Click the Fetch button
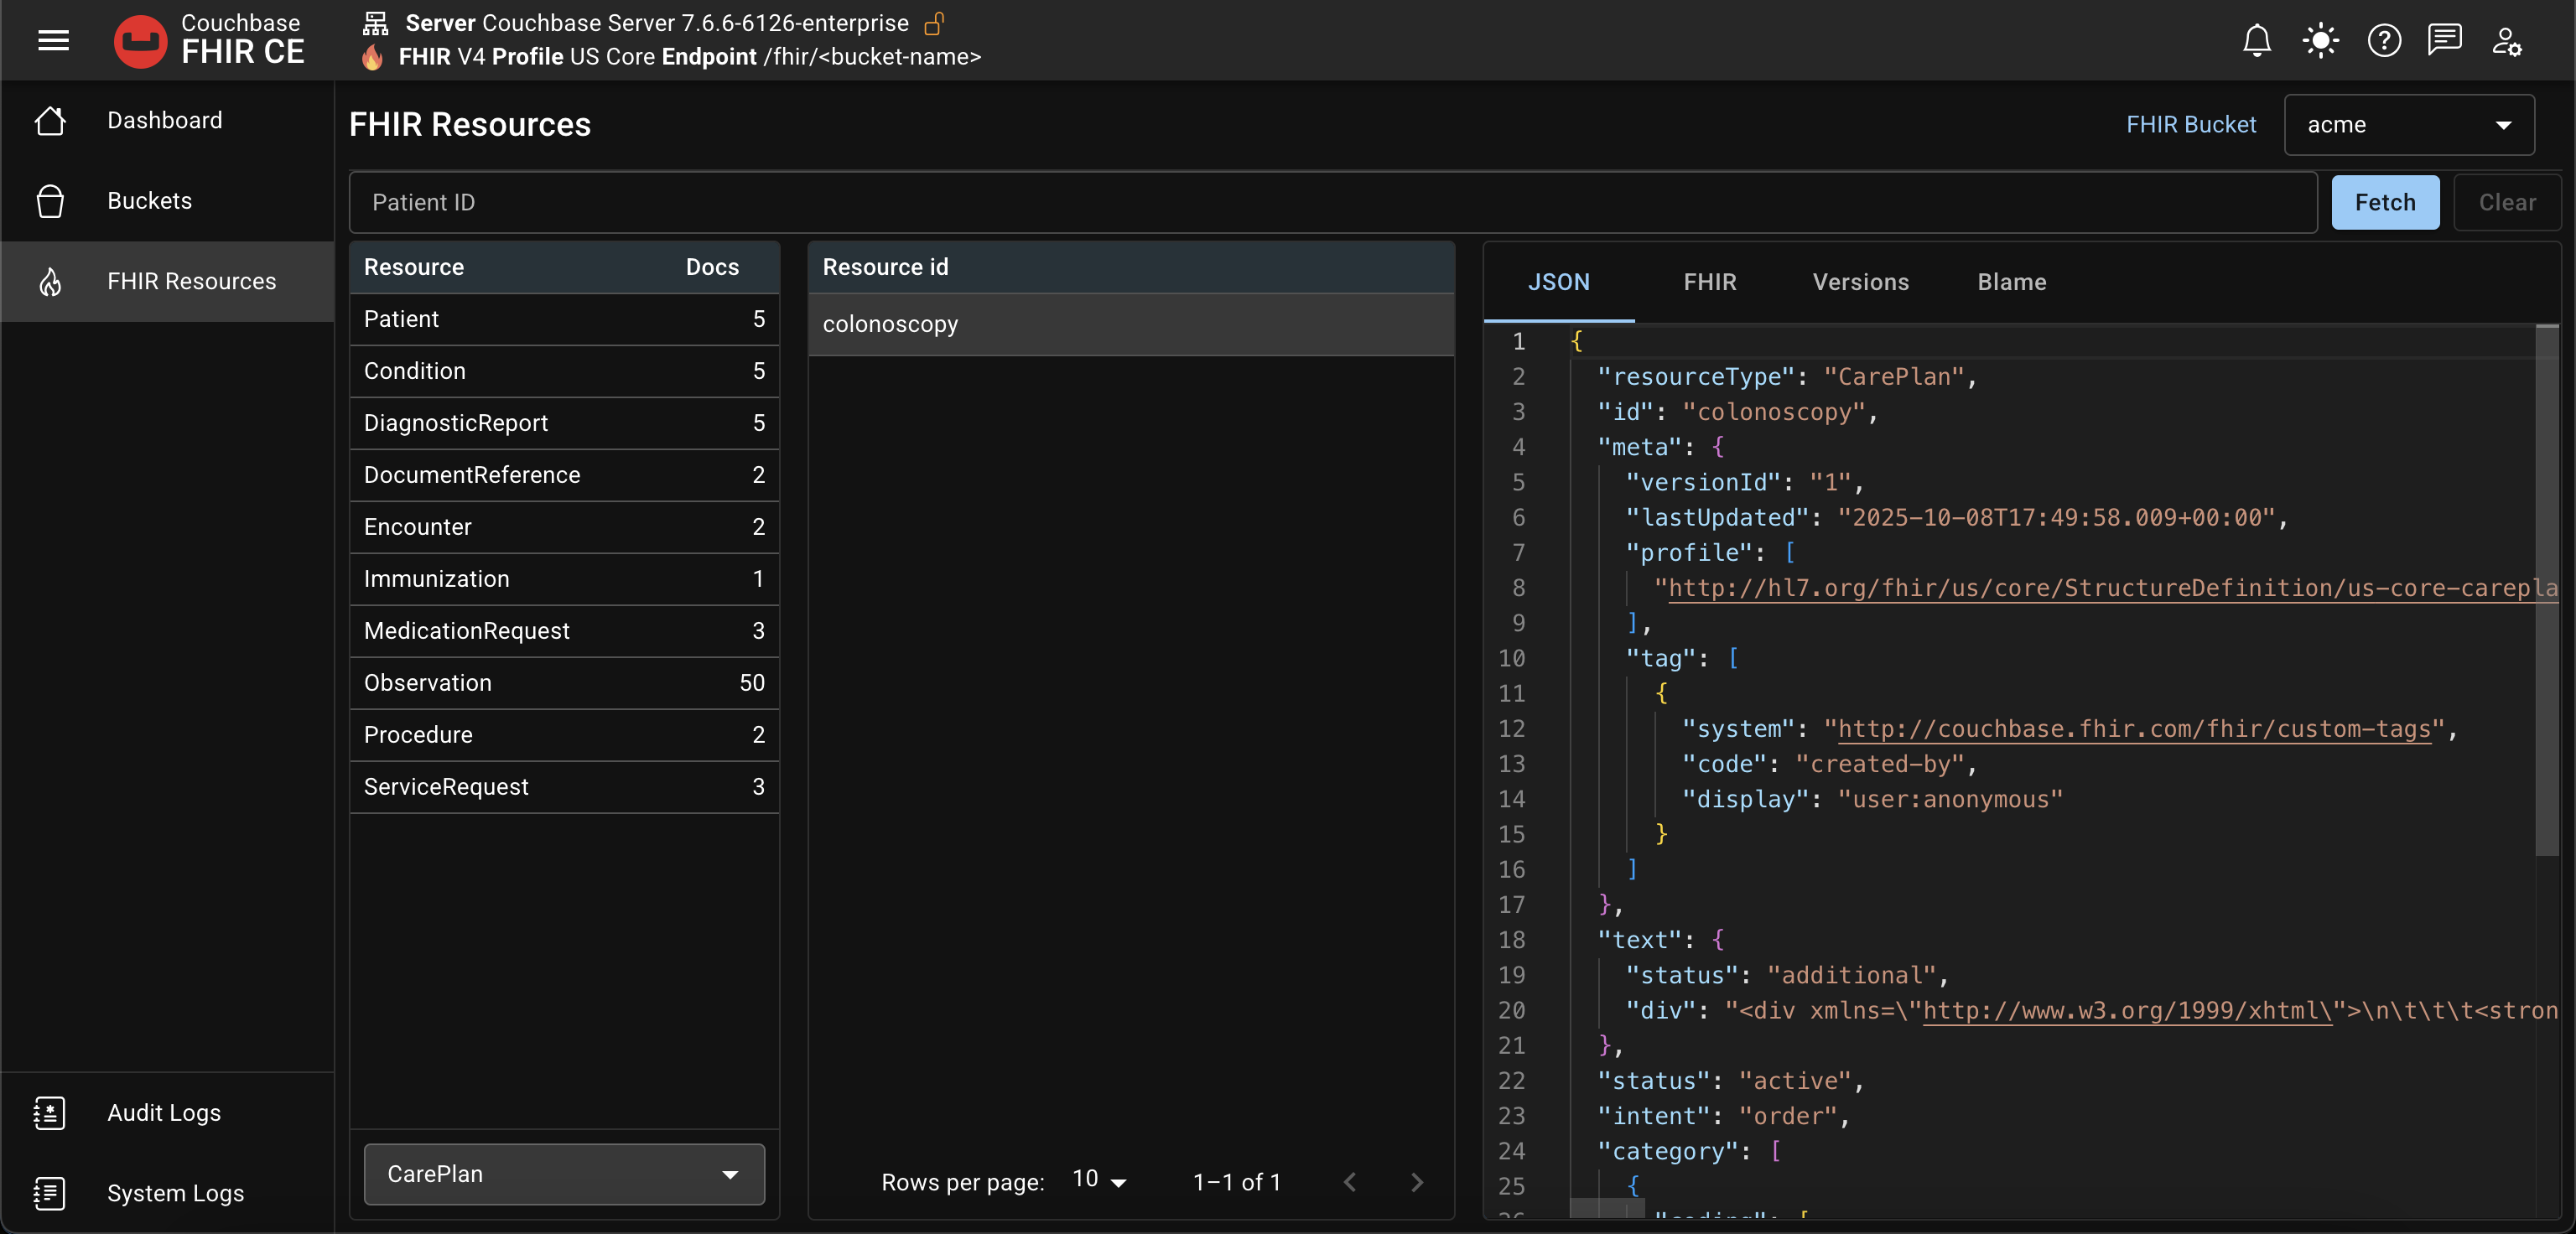Viewport: 2576px width, 1234px height. [2384, 202]
